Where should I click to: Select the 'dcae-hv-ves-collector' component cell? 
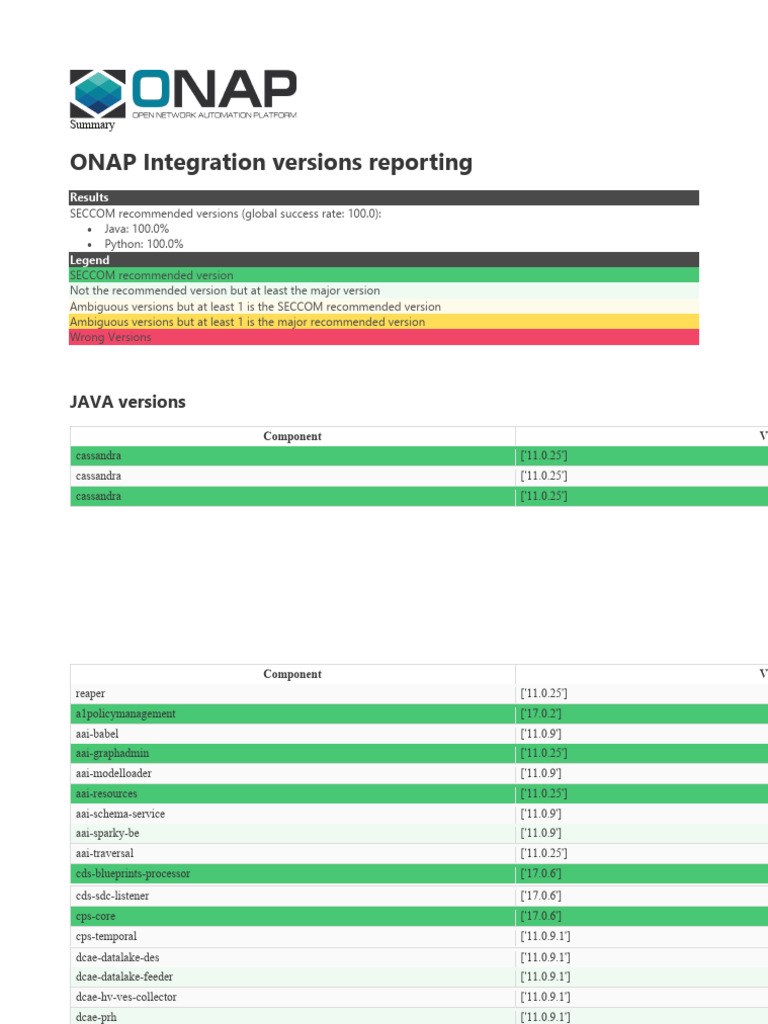293,997
